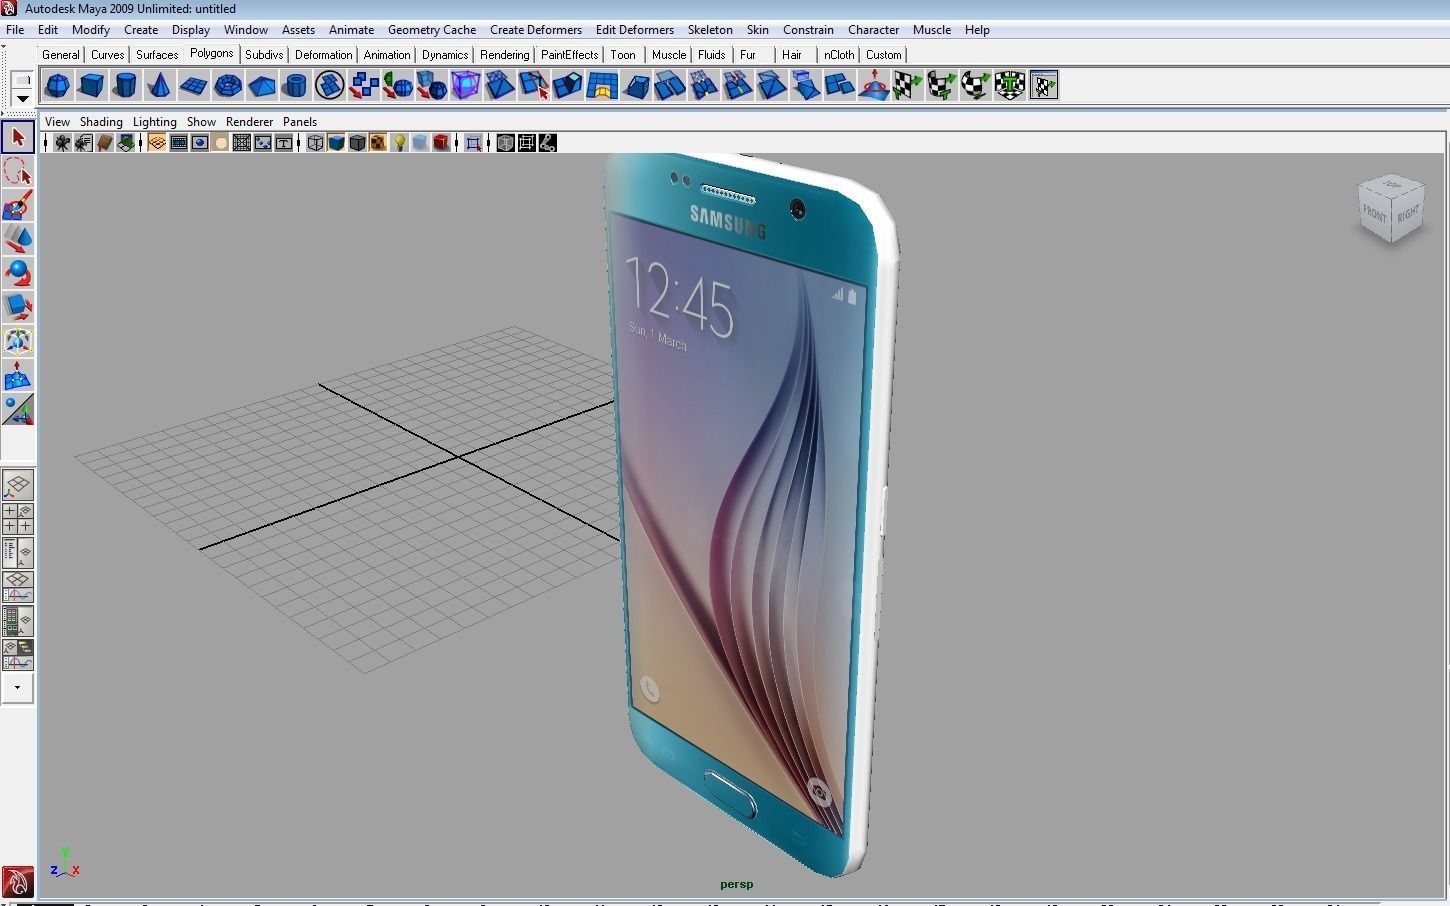1450x906 pixels.
Task: Open shelf options dropdown arrow
Action: point(21,99)
